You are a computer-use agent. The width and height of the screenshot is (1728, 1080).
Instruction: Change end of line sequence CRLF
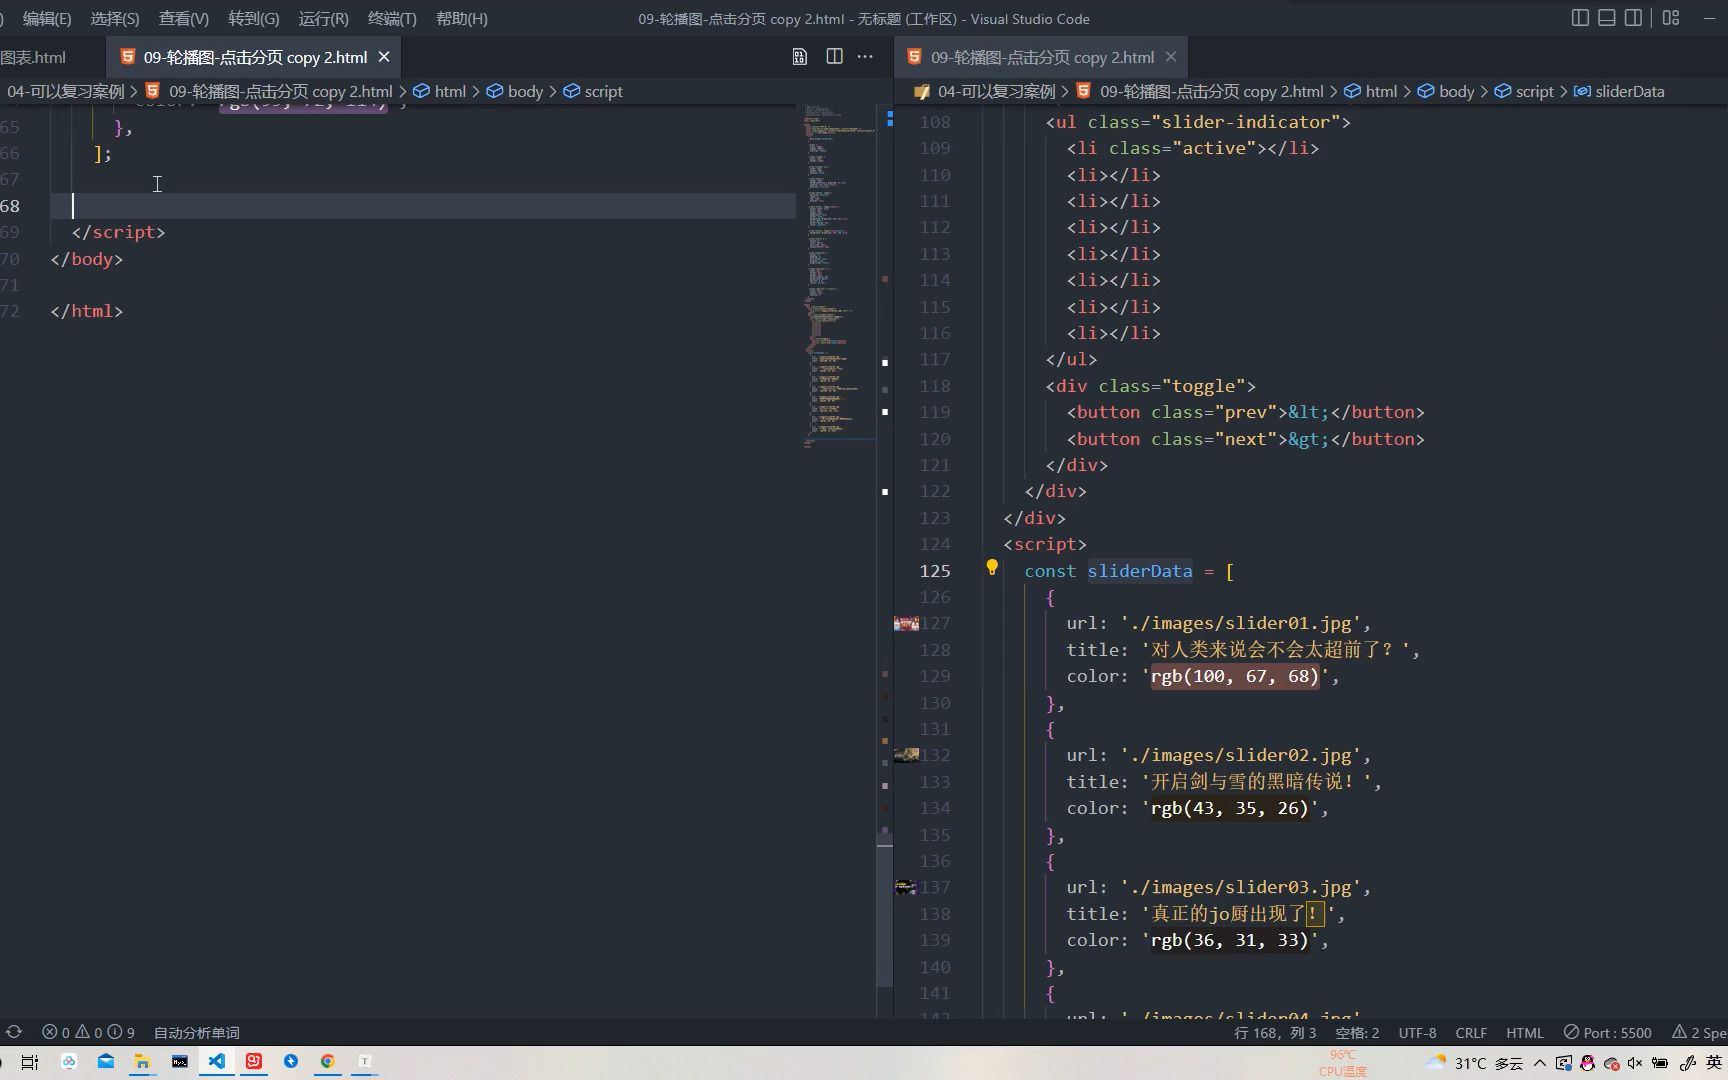[x=1471, y=1032]
